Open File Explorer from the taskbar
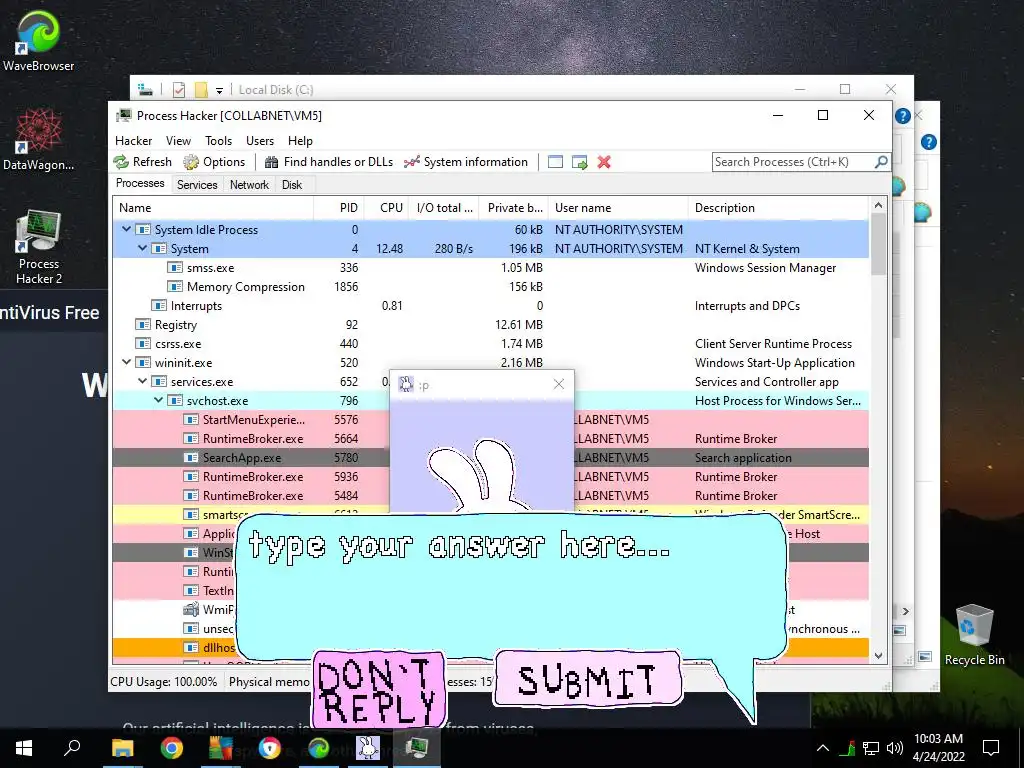Screen dimensions: 1024x768 (x=122, y=748)
